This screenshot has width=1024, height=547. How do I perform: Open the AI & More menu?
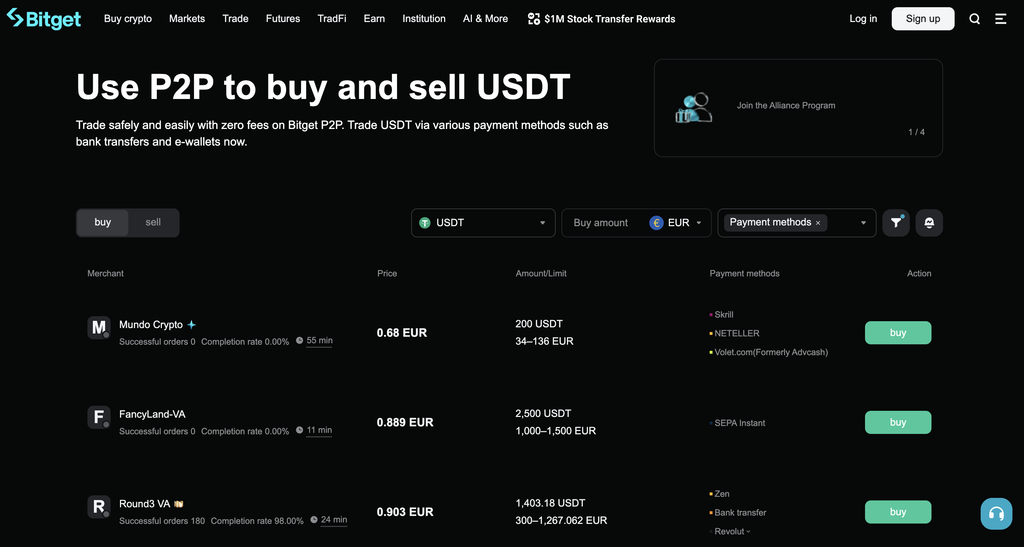pyautogui.click(x=485, y=19)
